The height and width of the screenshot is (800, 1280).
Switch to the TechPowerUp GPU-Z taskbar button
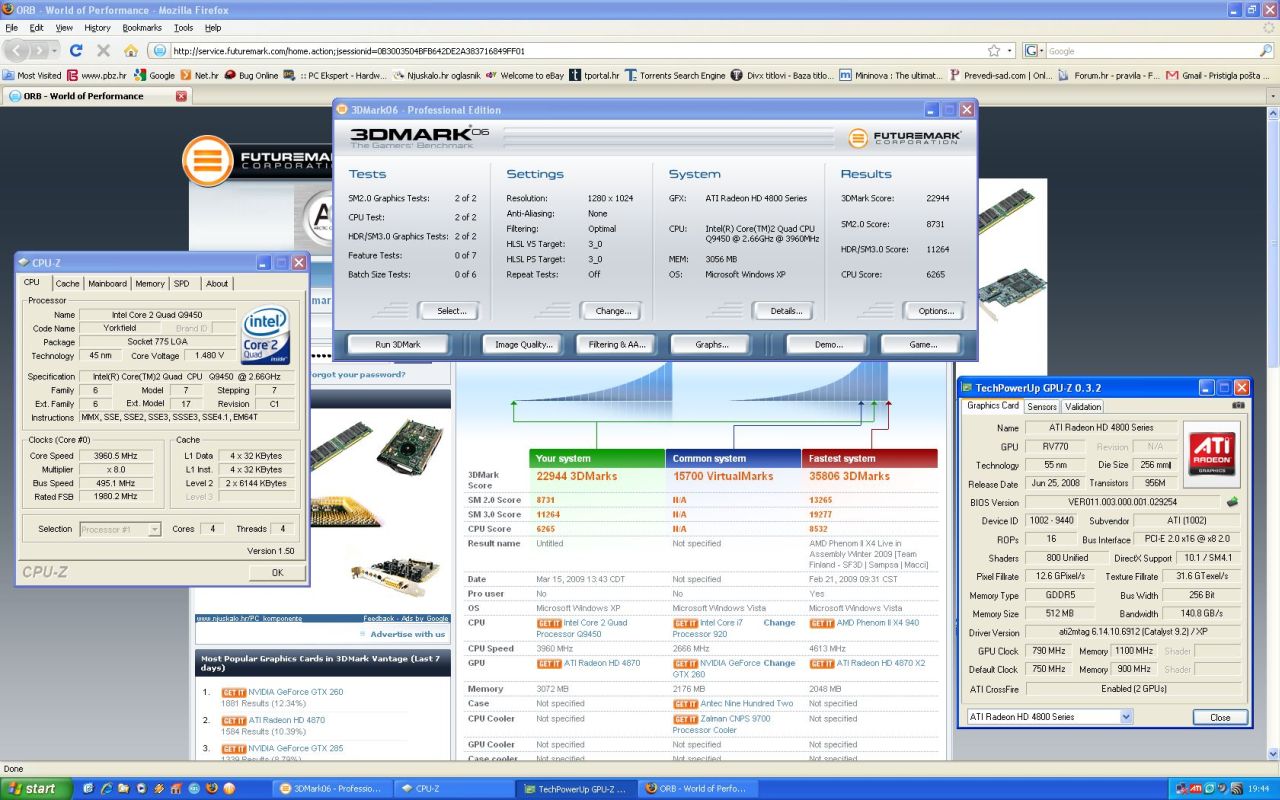(575, 788)
